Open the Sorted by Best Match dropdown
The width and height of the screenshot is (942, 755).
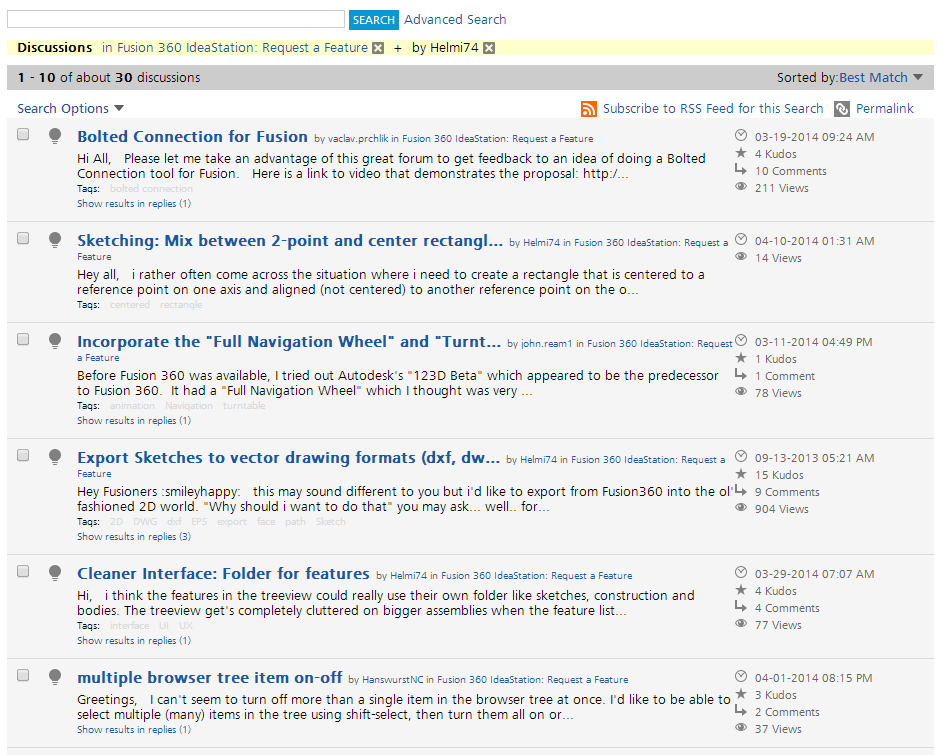click(880, 77)
